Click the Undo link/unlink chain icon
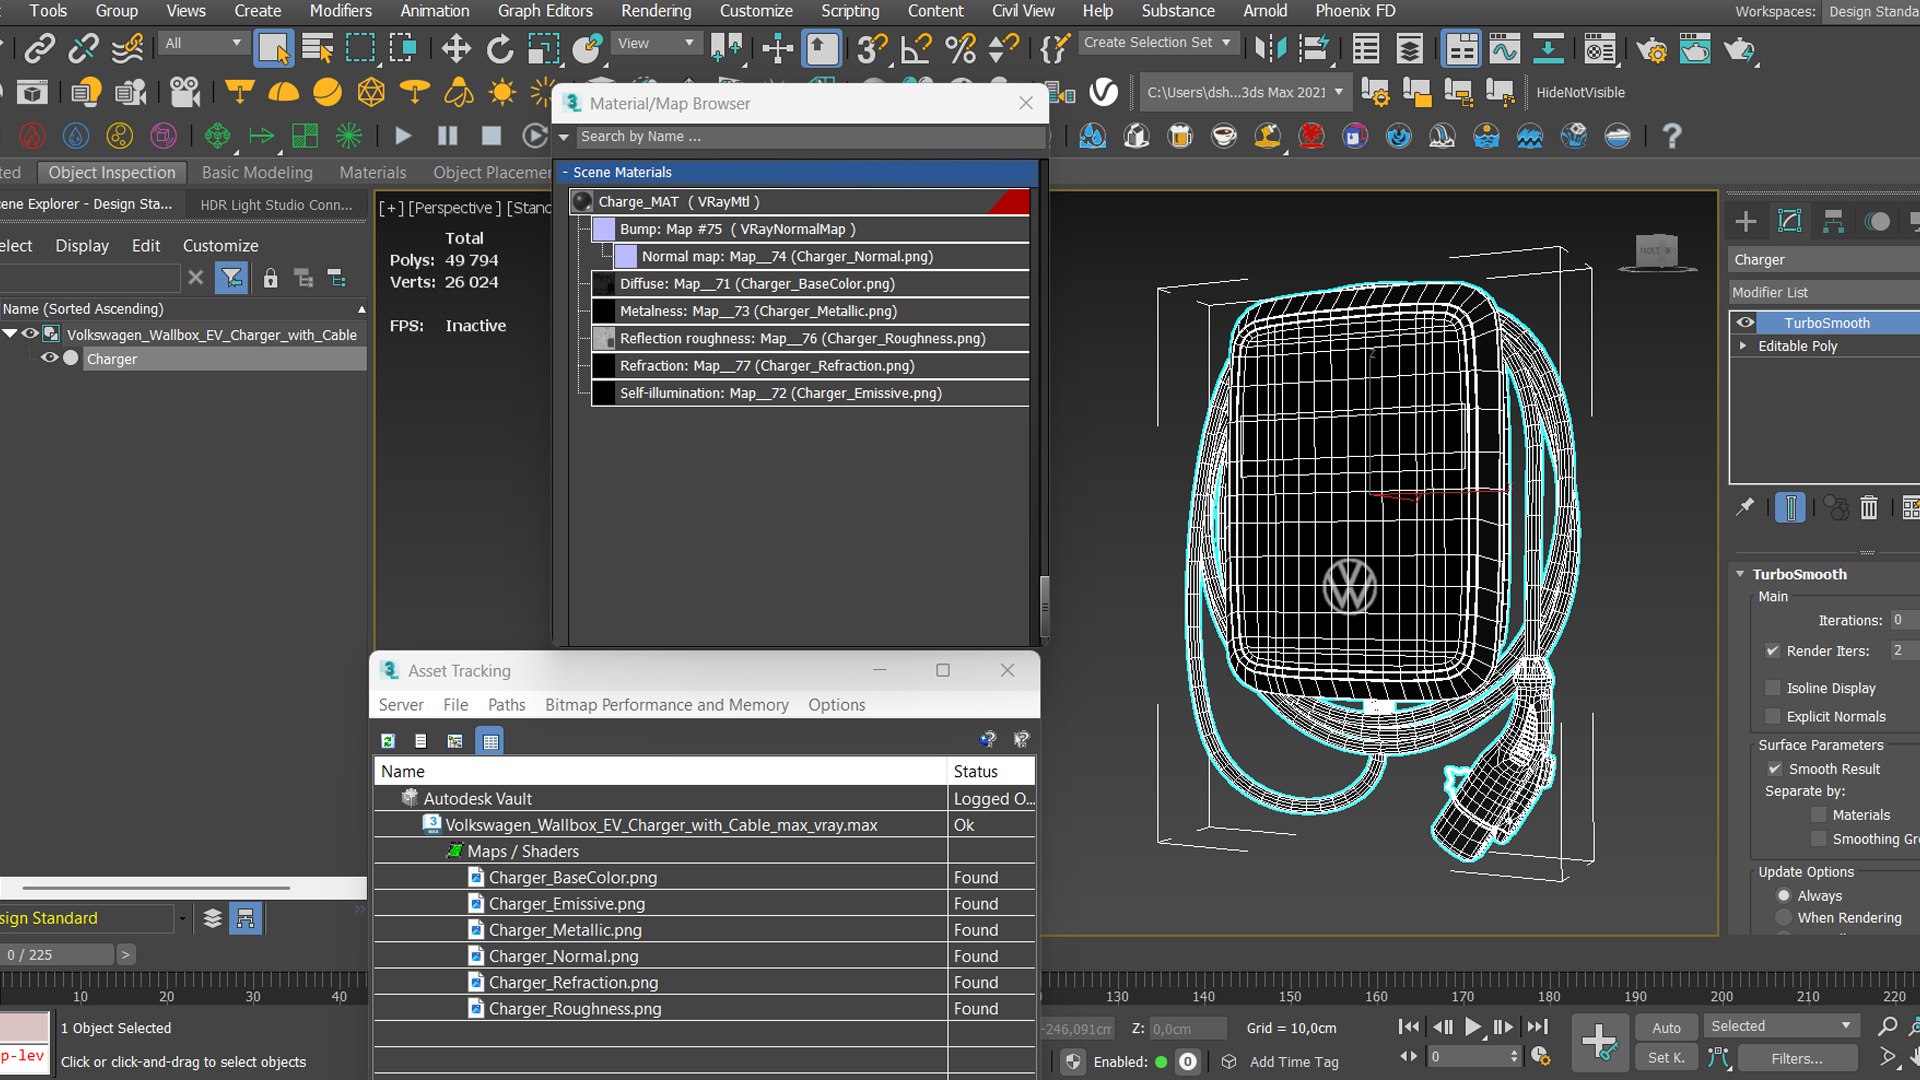Viewport: 1920px width, 1080px height. click(83, 48)
